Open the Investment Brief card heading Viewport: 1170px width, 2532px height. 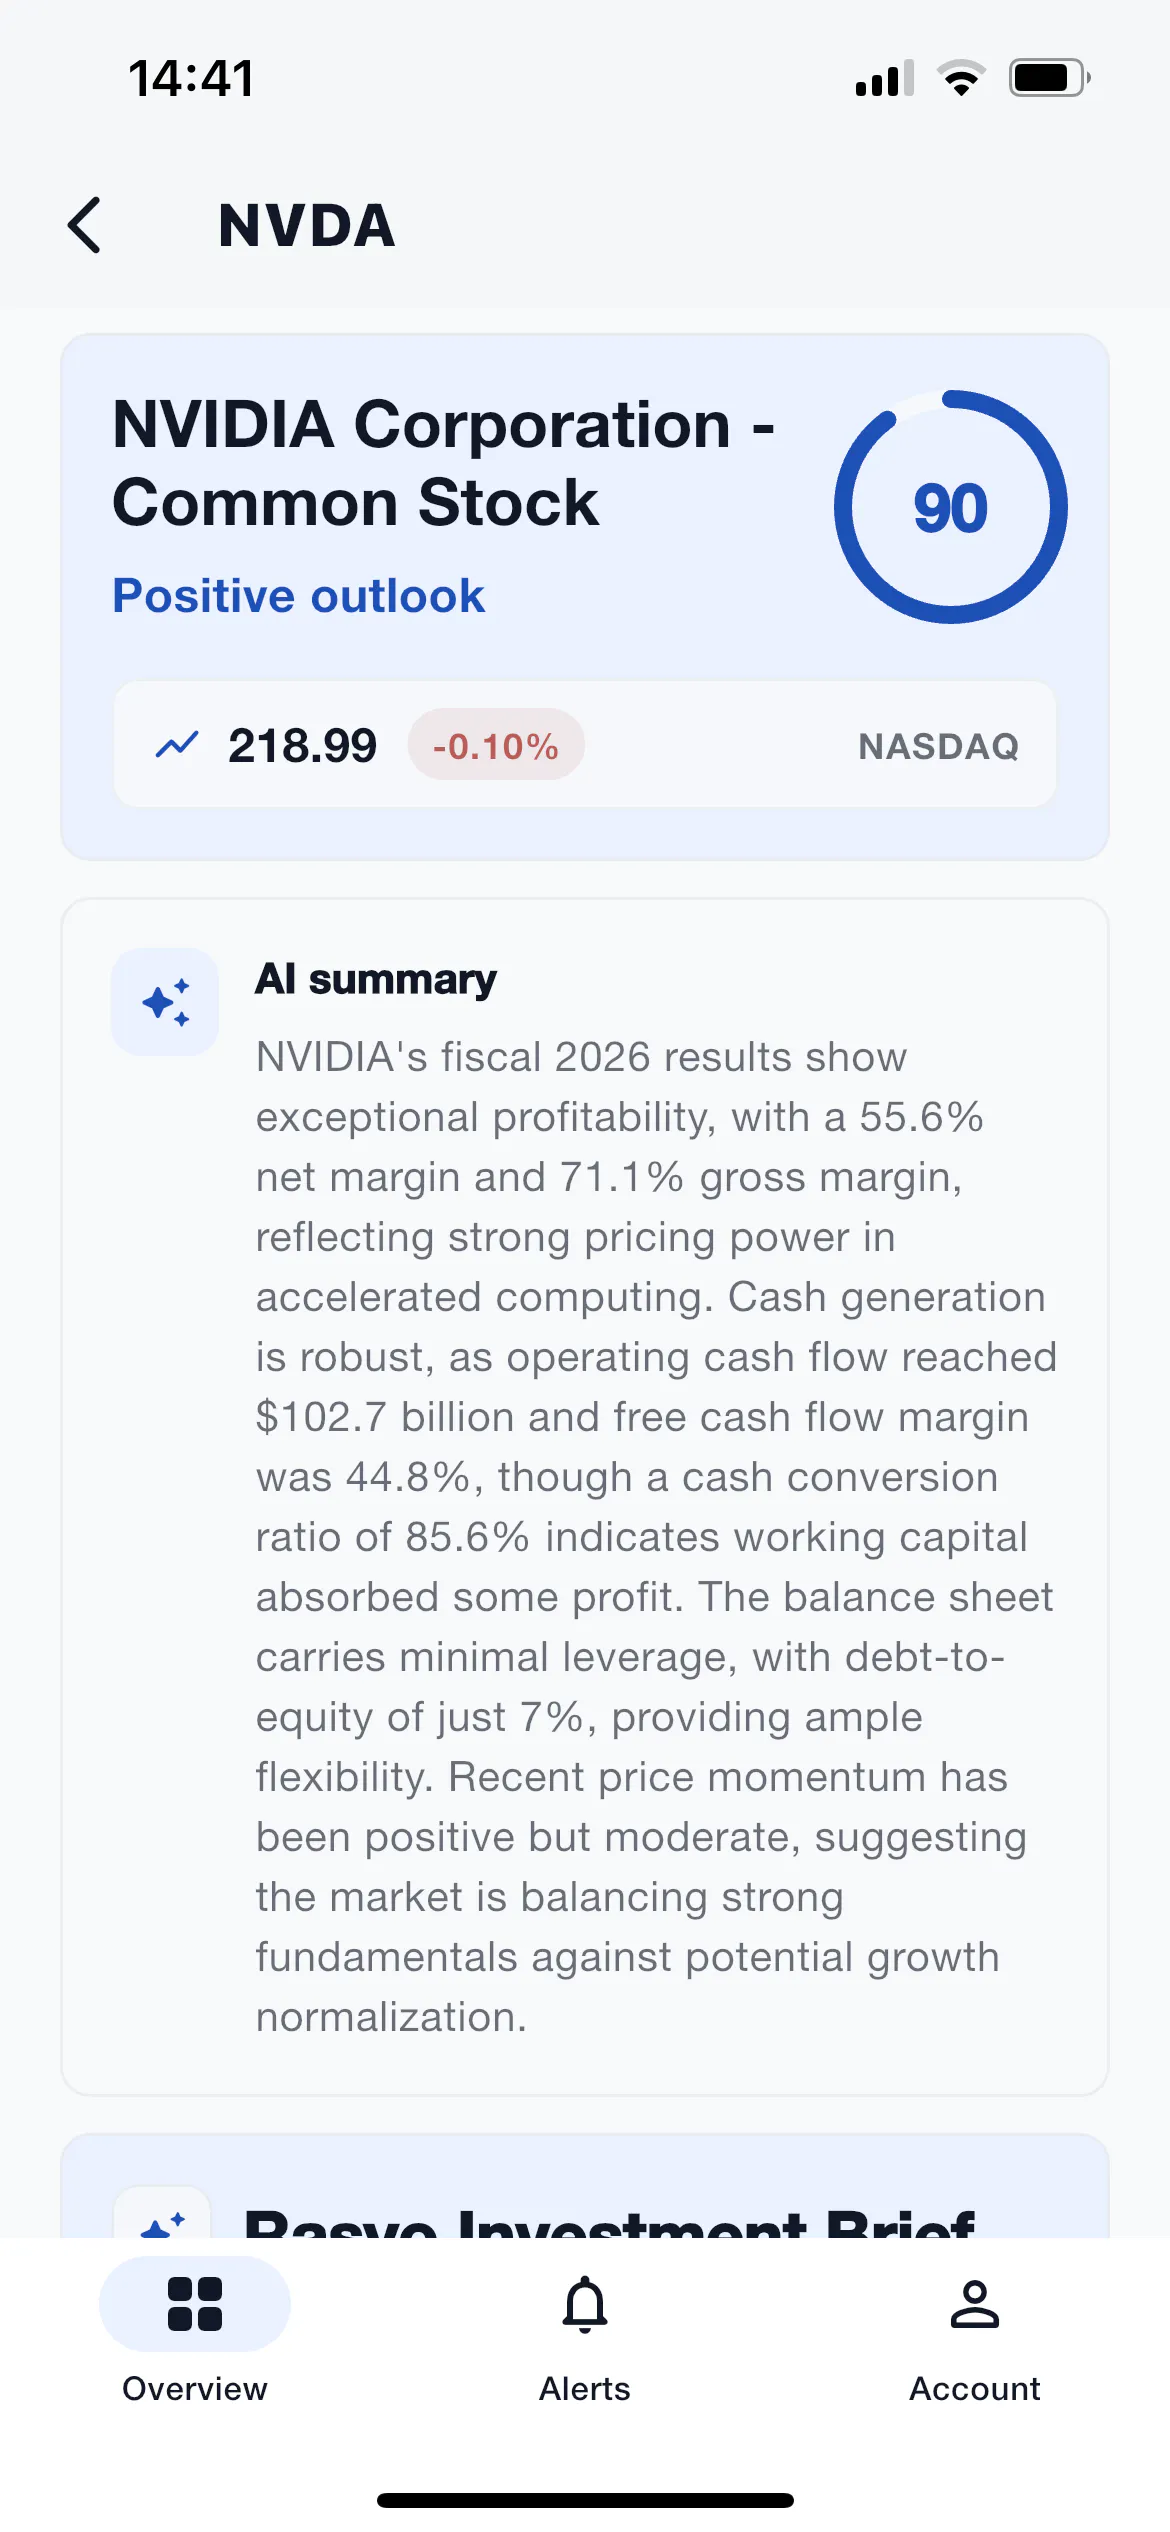610,2220
